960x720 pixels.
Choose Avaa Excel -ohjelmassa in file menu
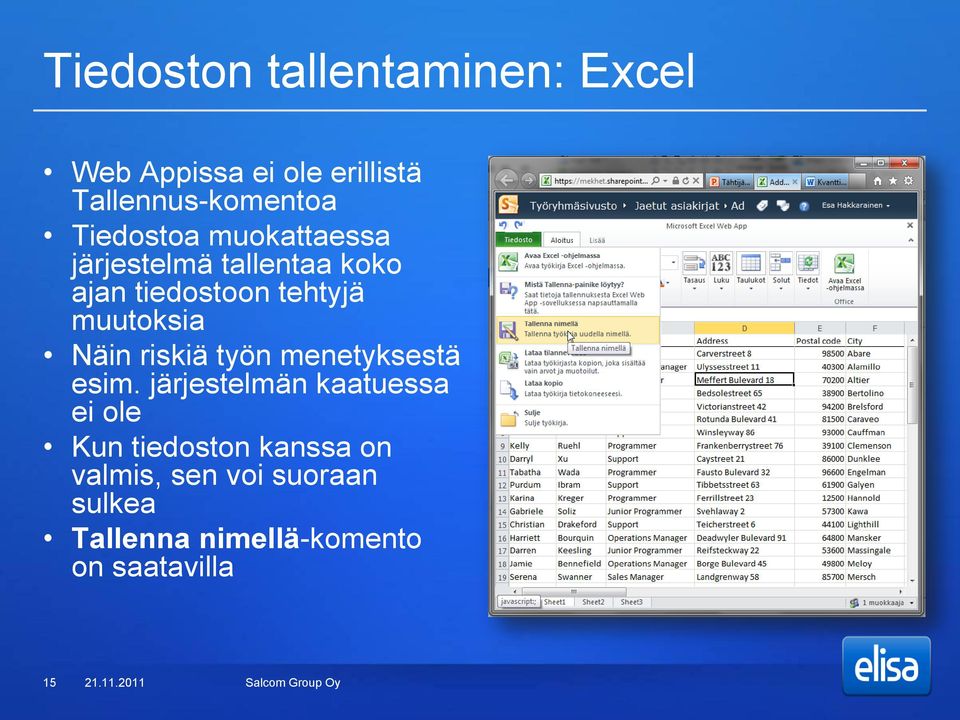tap(578, 261)
